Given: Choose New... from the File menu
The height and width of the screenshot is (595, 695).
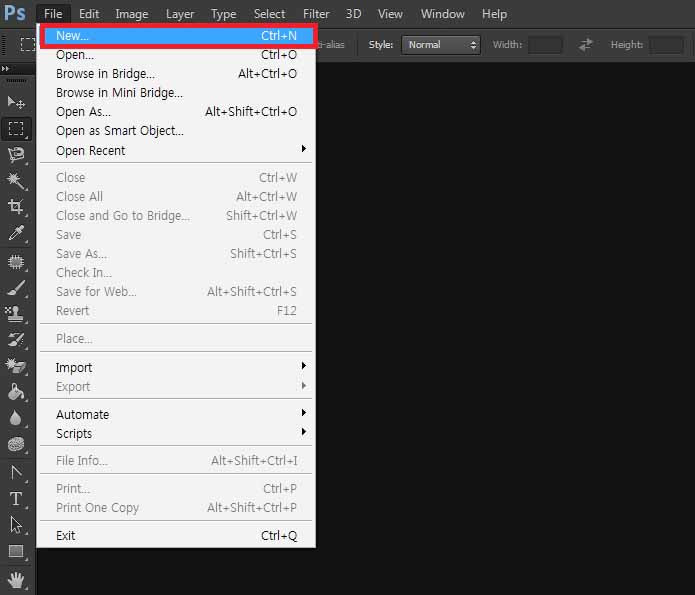Looking at the screenshot, I should coord(177,35).
